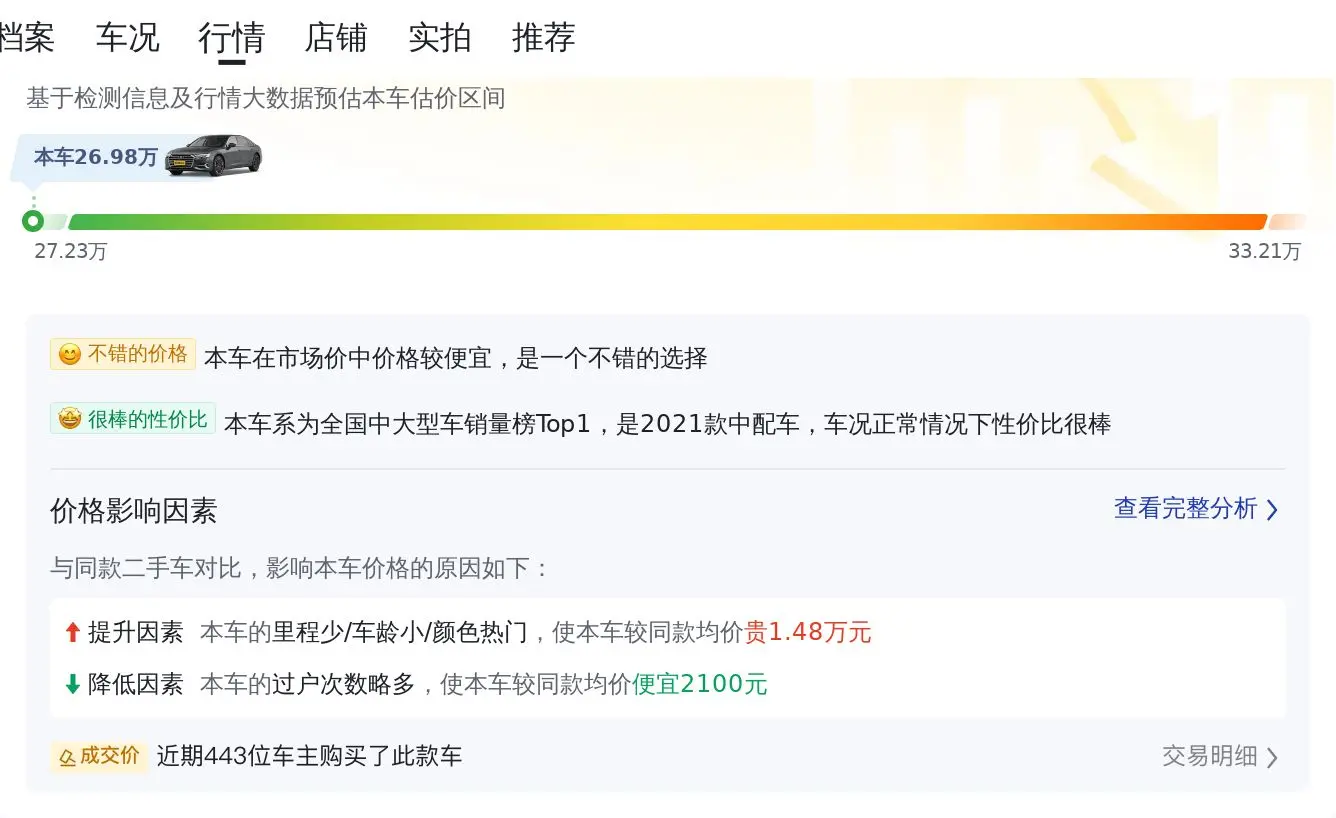Click the smiley icon in 不错的价格 badge
The width and height of the screenshot is (1336, 818).
click(x=69, y=355)
